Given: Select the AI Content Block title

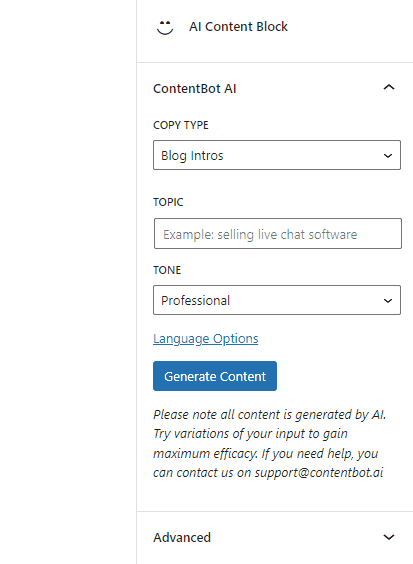Looking at the screenshot, I should [238, 27].
